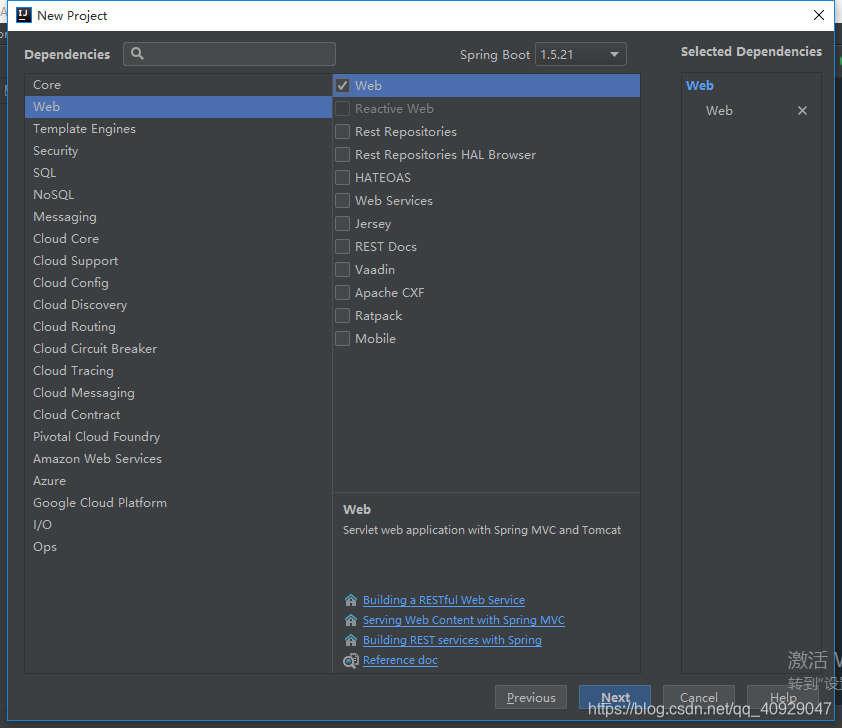Select the Pivotal Cloud Foundry category
The width and height of the screenshot is (842, 728).
(x=178, y=437)
